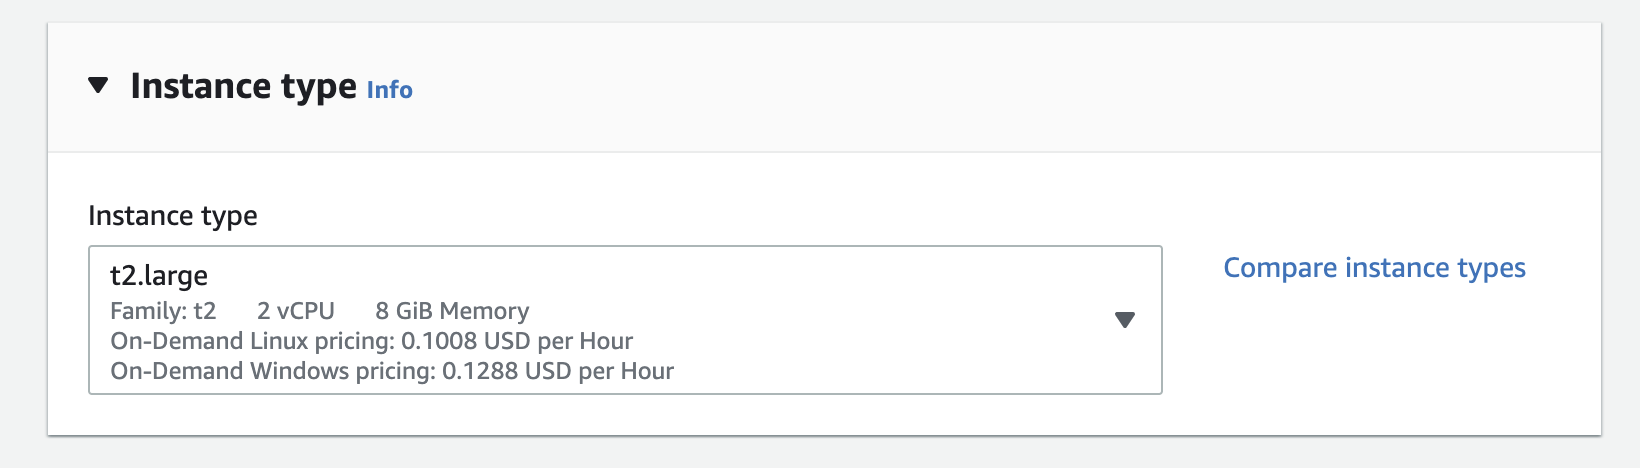Open the Info link beside Instance type

point(389,90)
